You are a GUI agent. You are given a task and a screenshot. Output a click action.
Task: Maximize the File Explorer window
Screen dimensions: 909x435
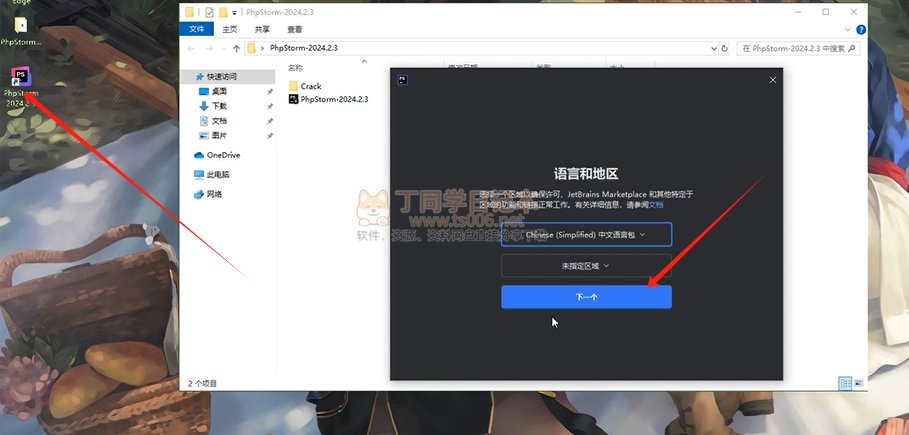[x=826, y=12]
